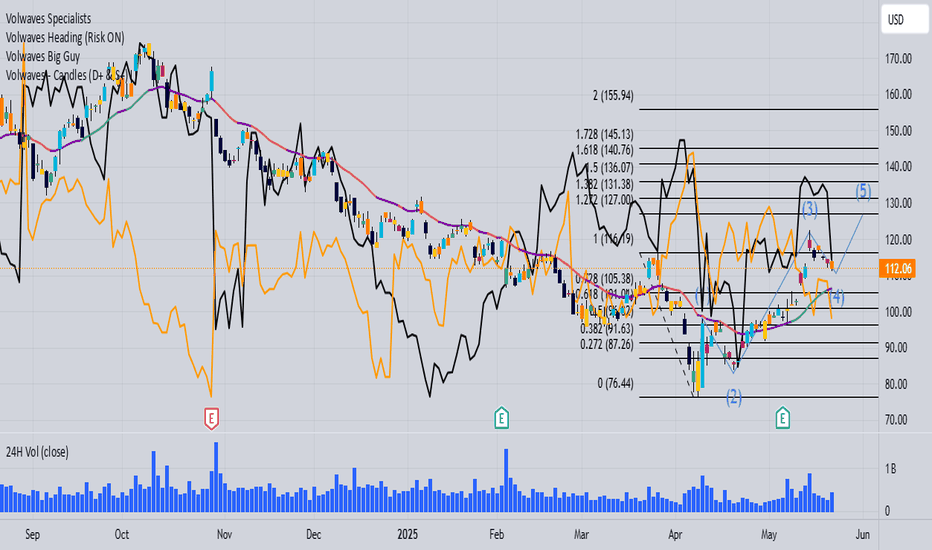Click the current price label 112.06
The image size is (932, 550).
(x=898, y=269)
